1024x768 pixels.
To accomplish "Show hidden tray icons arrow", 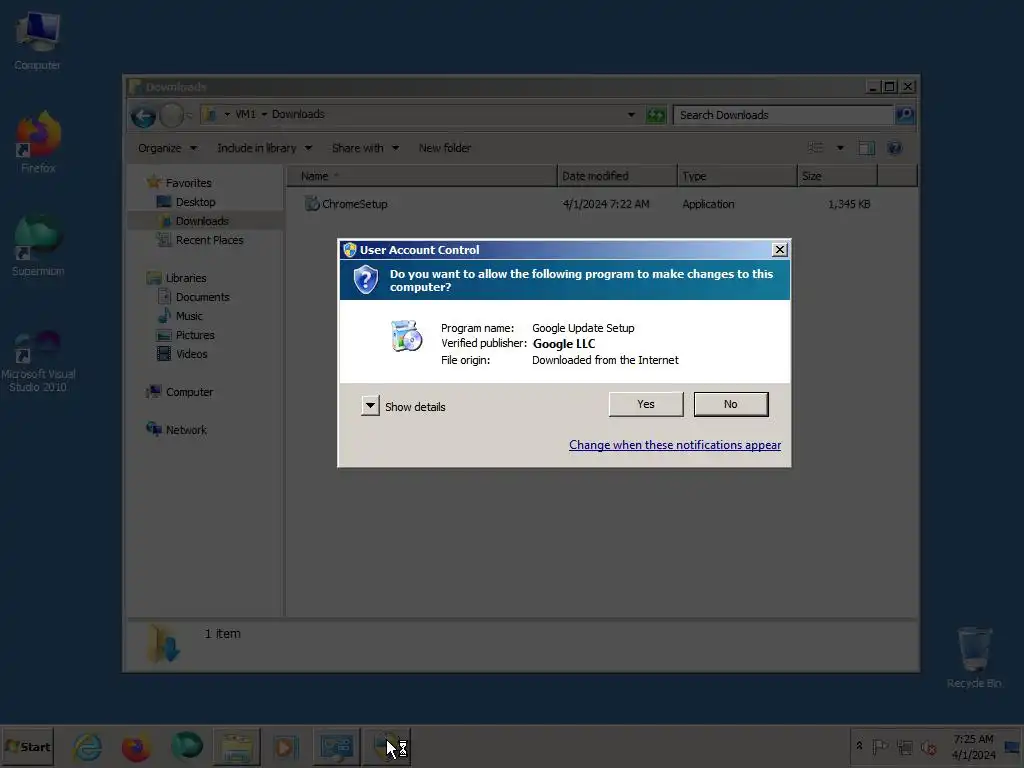I will point(859,746).
